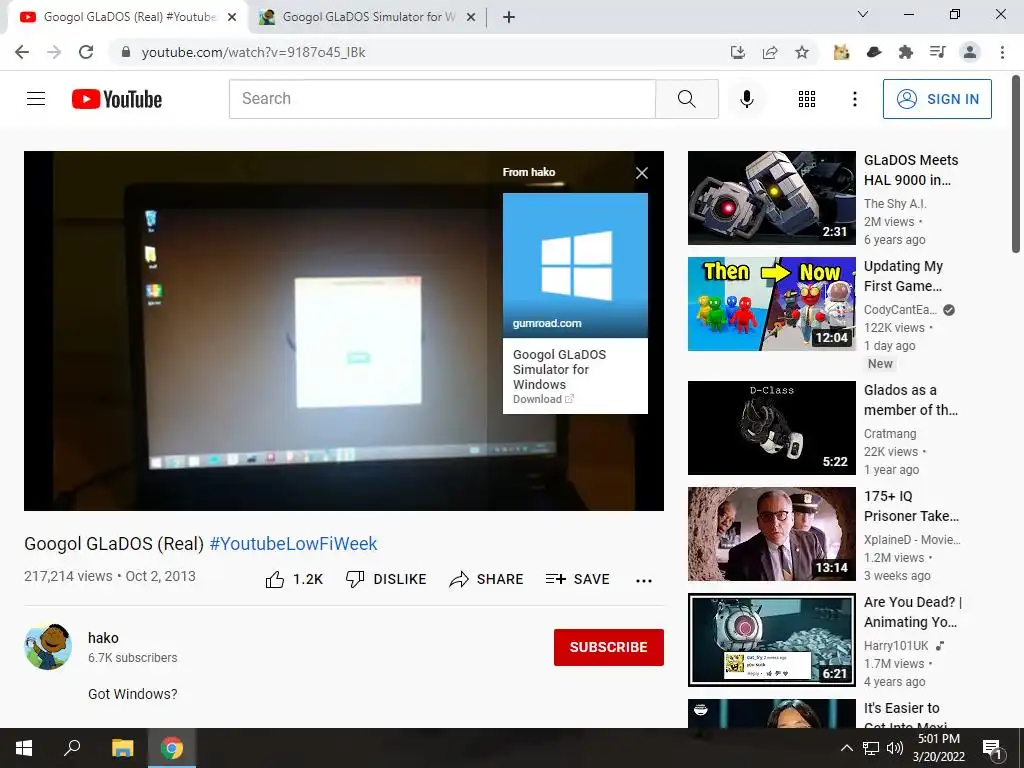Open Chrome media controls icon
The image size is (1024, 768).
point(938,52)
